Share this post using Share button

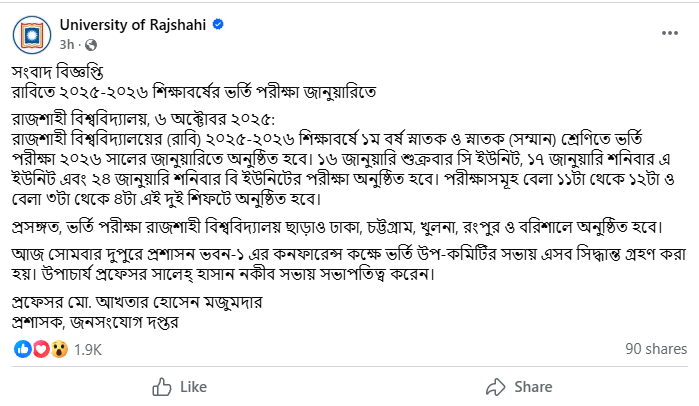(520, 386)
